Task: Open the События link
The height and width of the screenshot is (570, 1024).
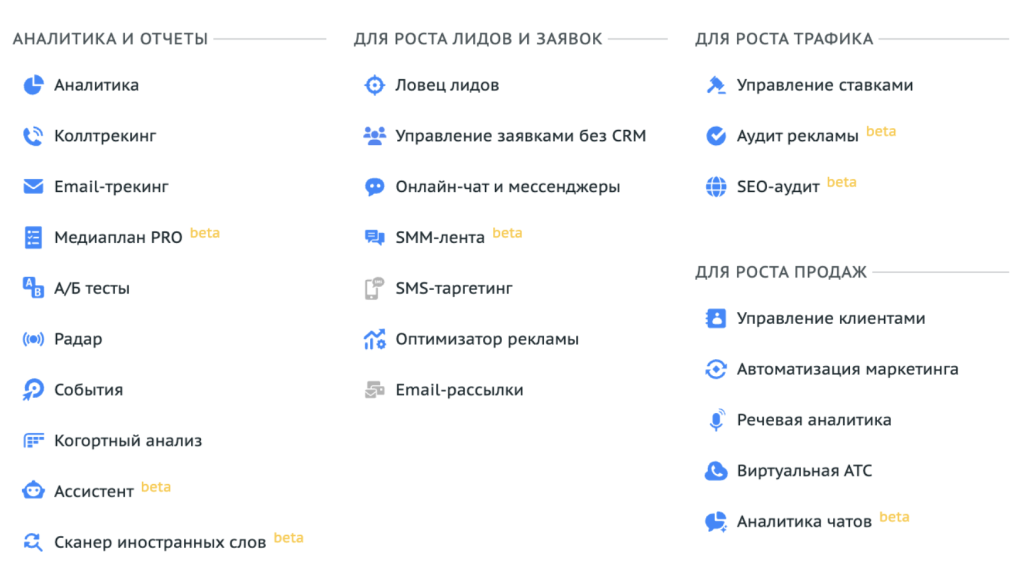Action: point(88,390)
